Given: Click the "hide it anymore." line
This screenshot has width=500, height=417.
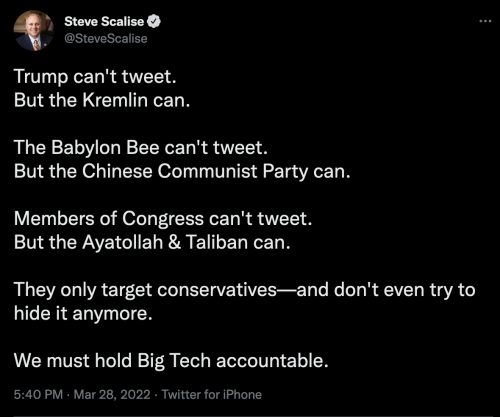Looking at the screenshot, I should coord(83,314).
